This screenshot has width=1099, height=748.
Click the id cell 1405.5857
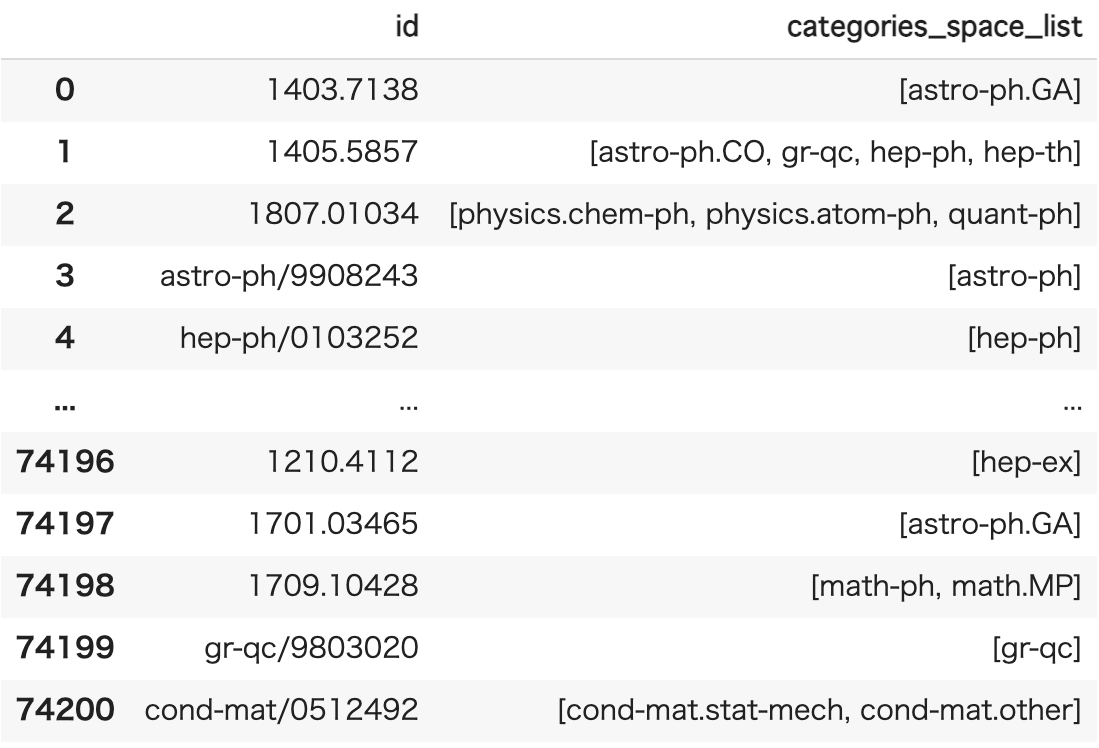click(x=343, y=151)
